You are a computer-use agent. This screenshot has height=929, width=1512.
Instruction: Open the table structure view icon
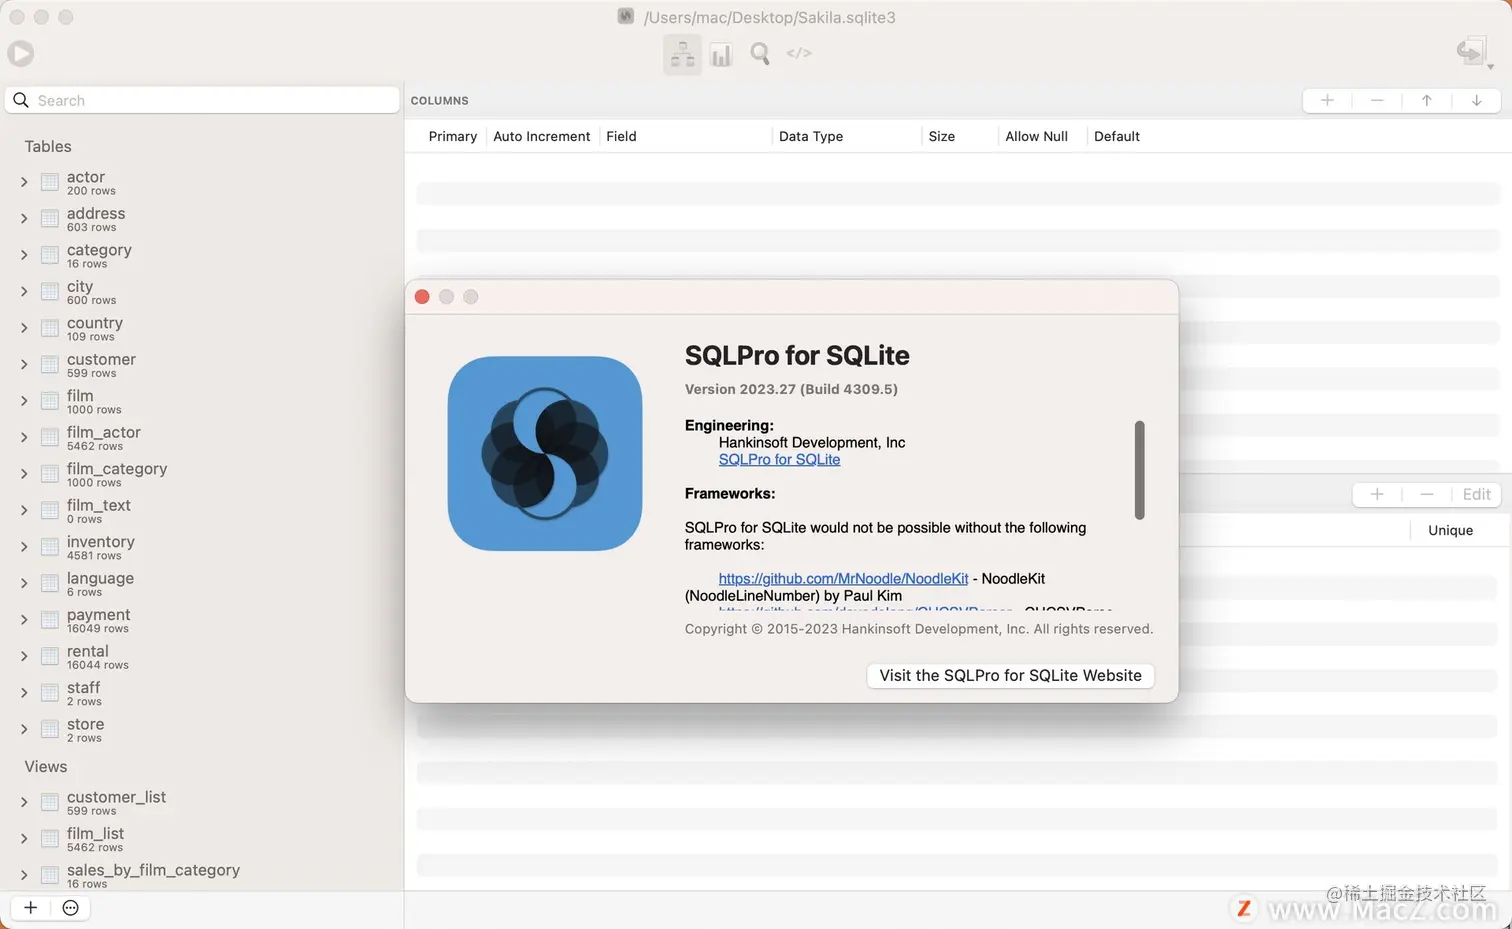pyautogui.click(x=682, y=55)
